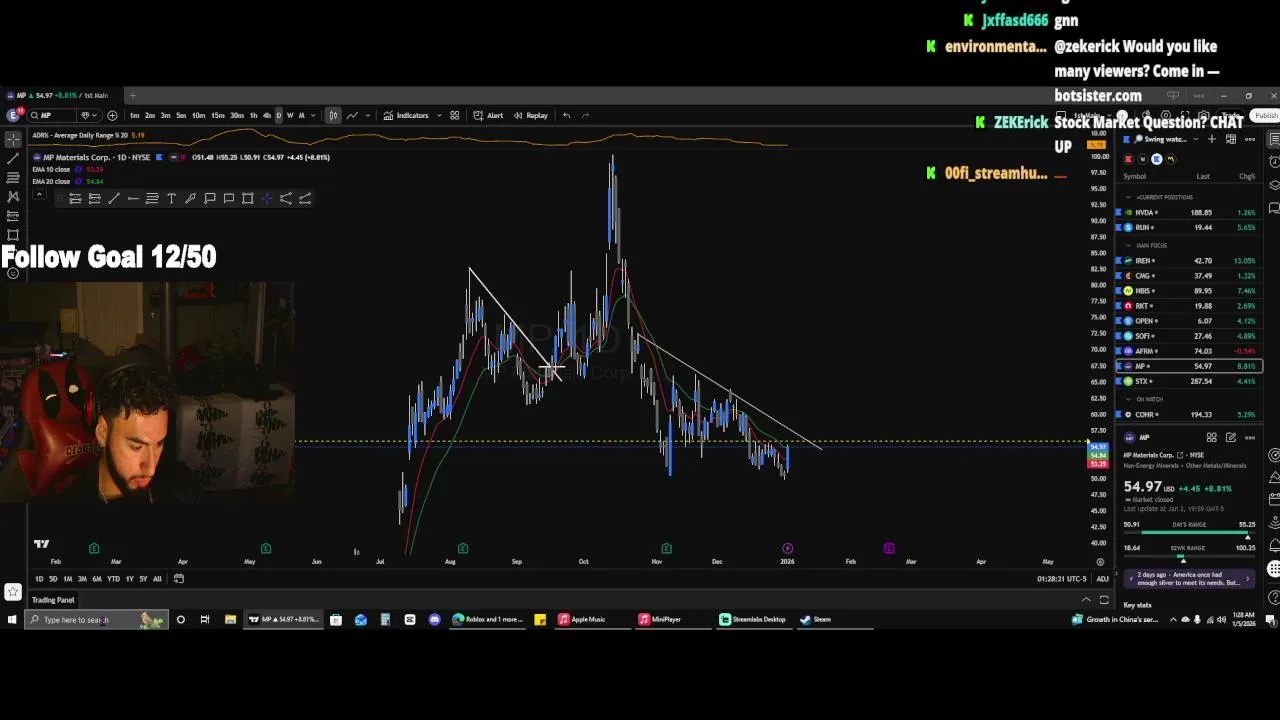Click the taskbar search box
Viewport: 1280px width, 720px height.
[x=96, y=619]
